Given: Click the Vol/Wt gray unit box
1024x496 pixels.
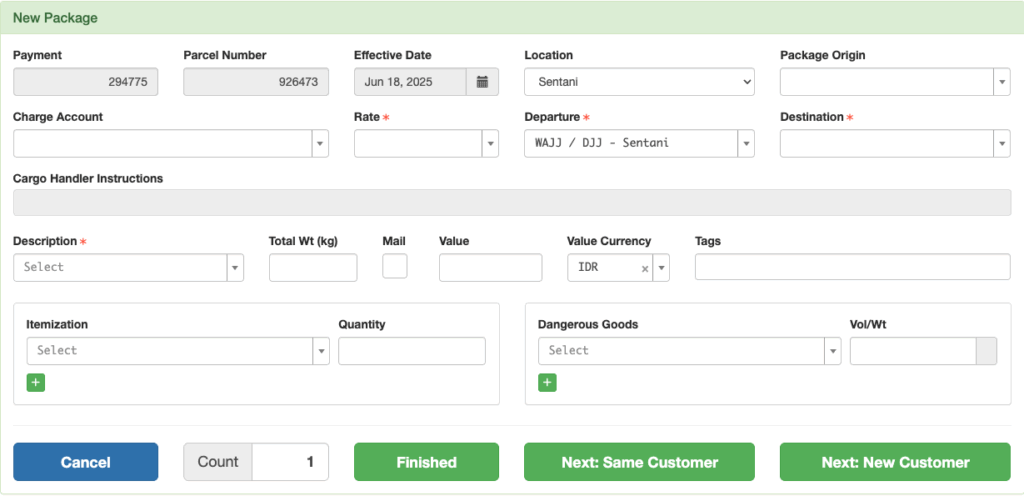Looking at the screenshot, I should (x=986, y=350).
